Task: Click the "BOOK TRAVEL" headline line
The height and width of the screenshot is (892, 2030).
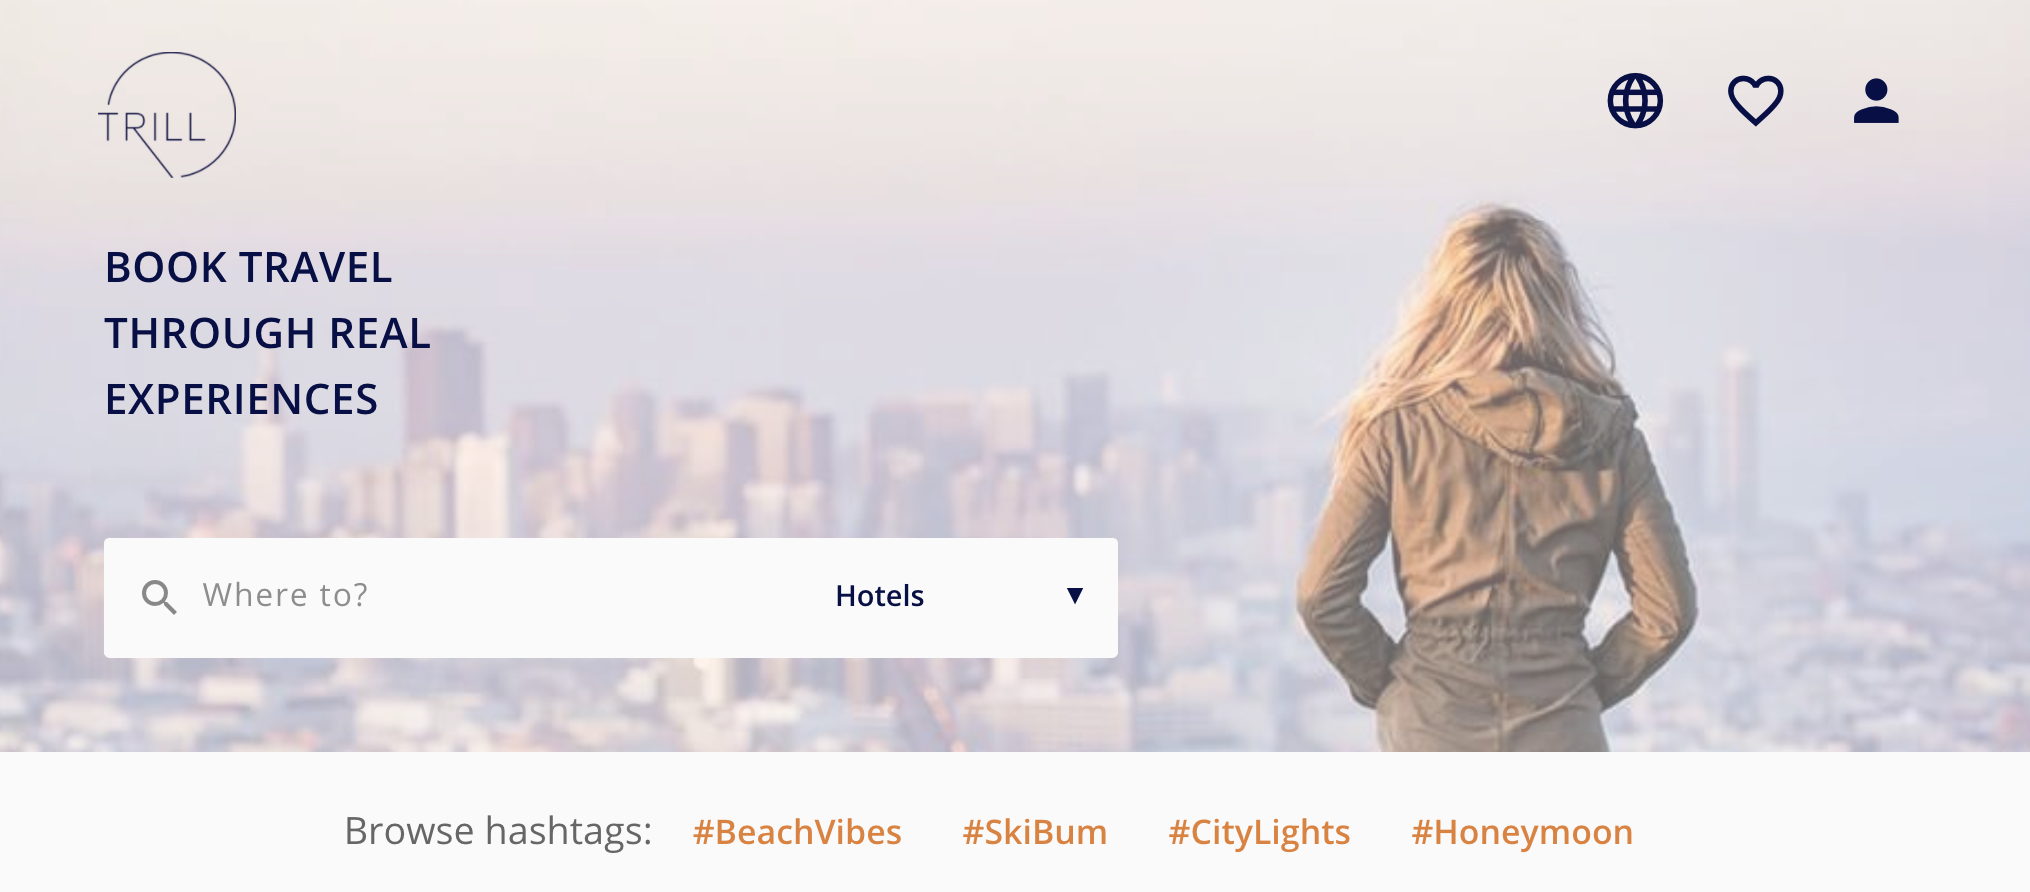Action: click(248, 268)
